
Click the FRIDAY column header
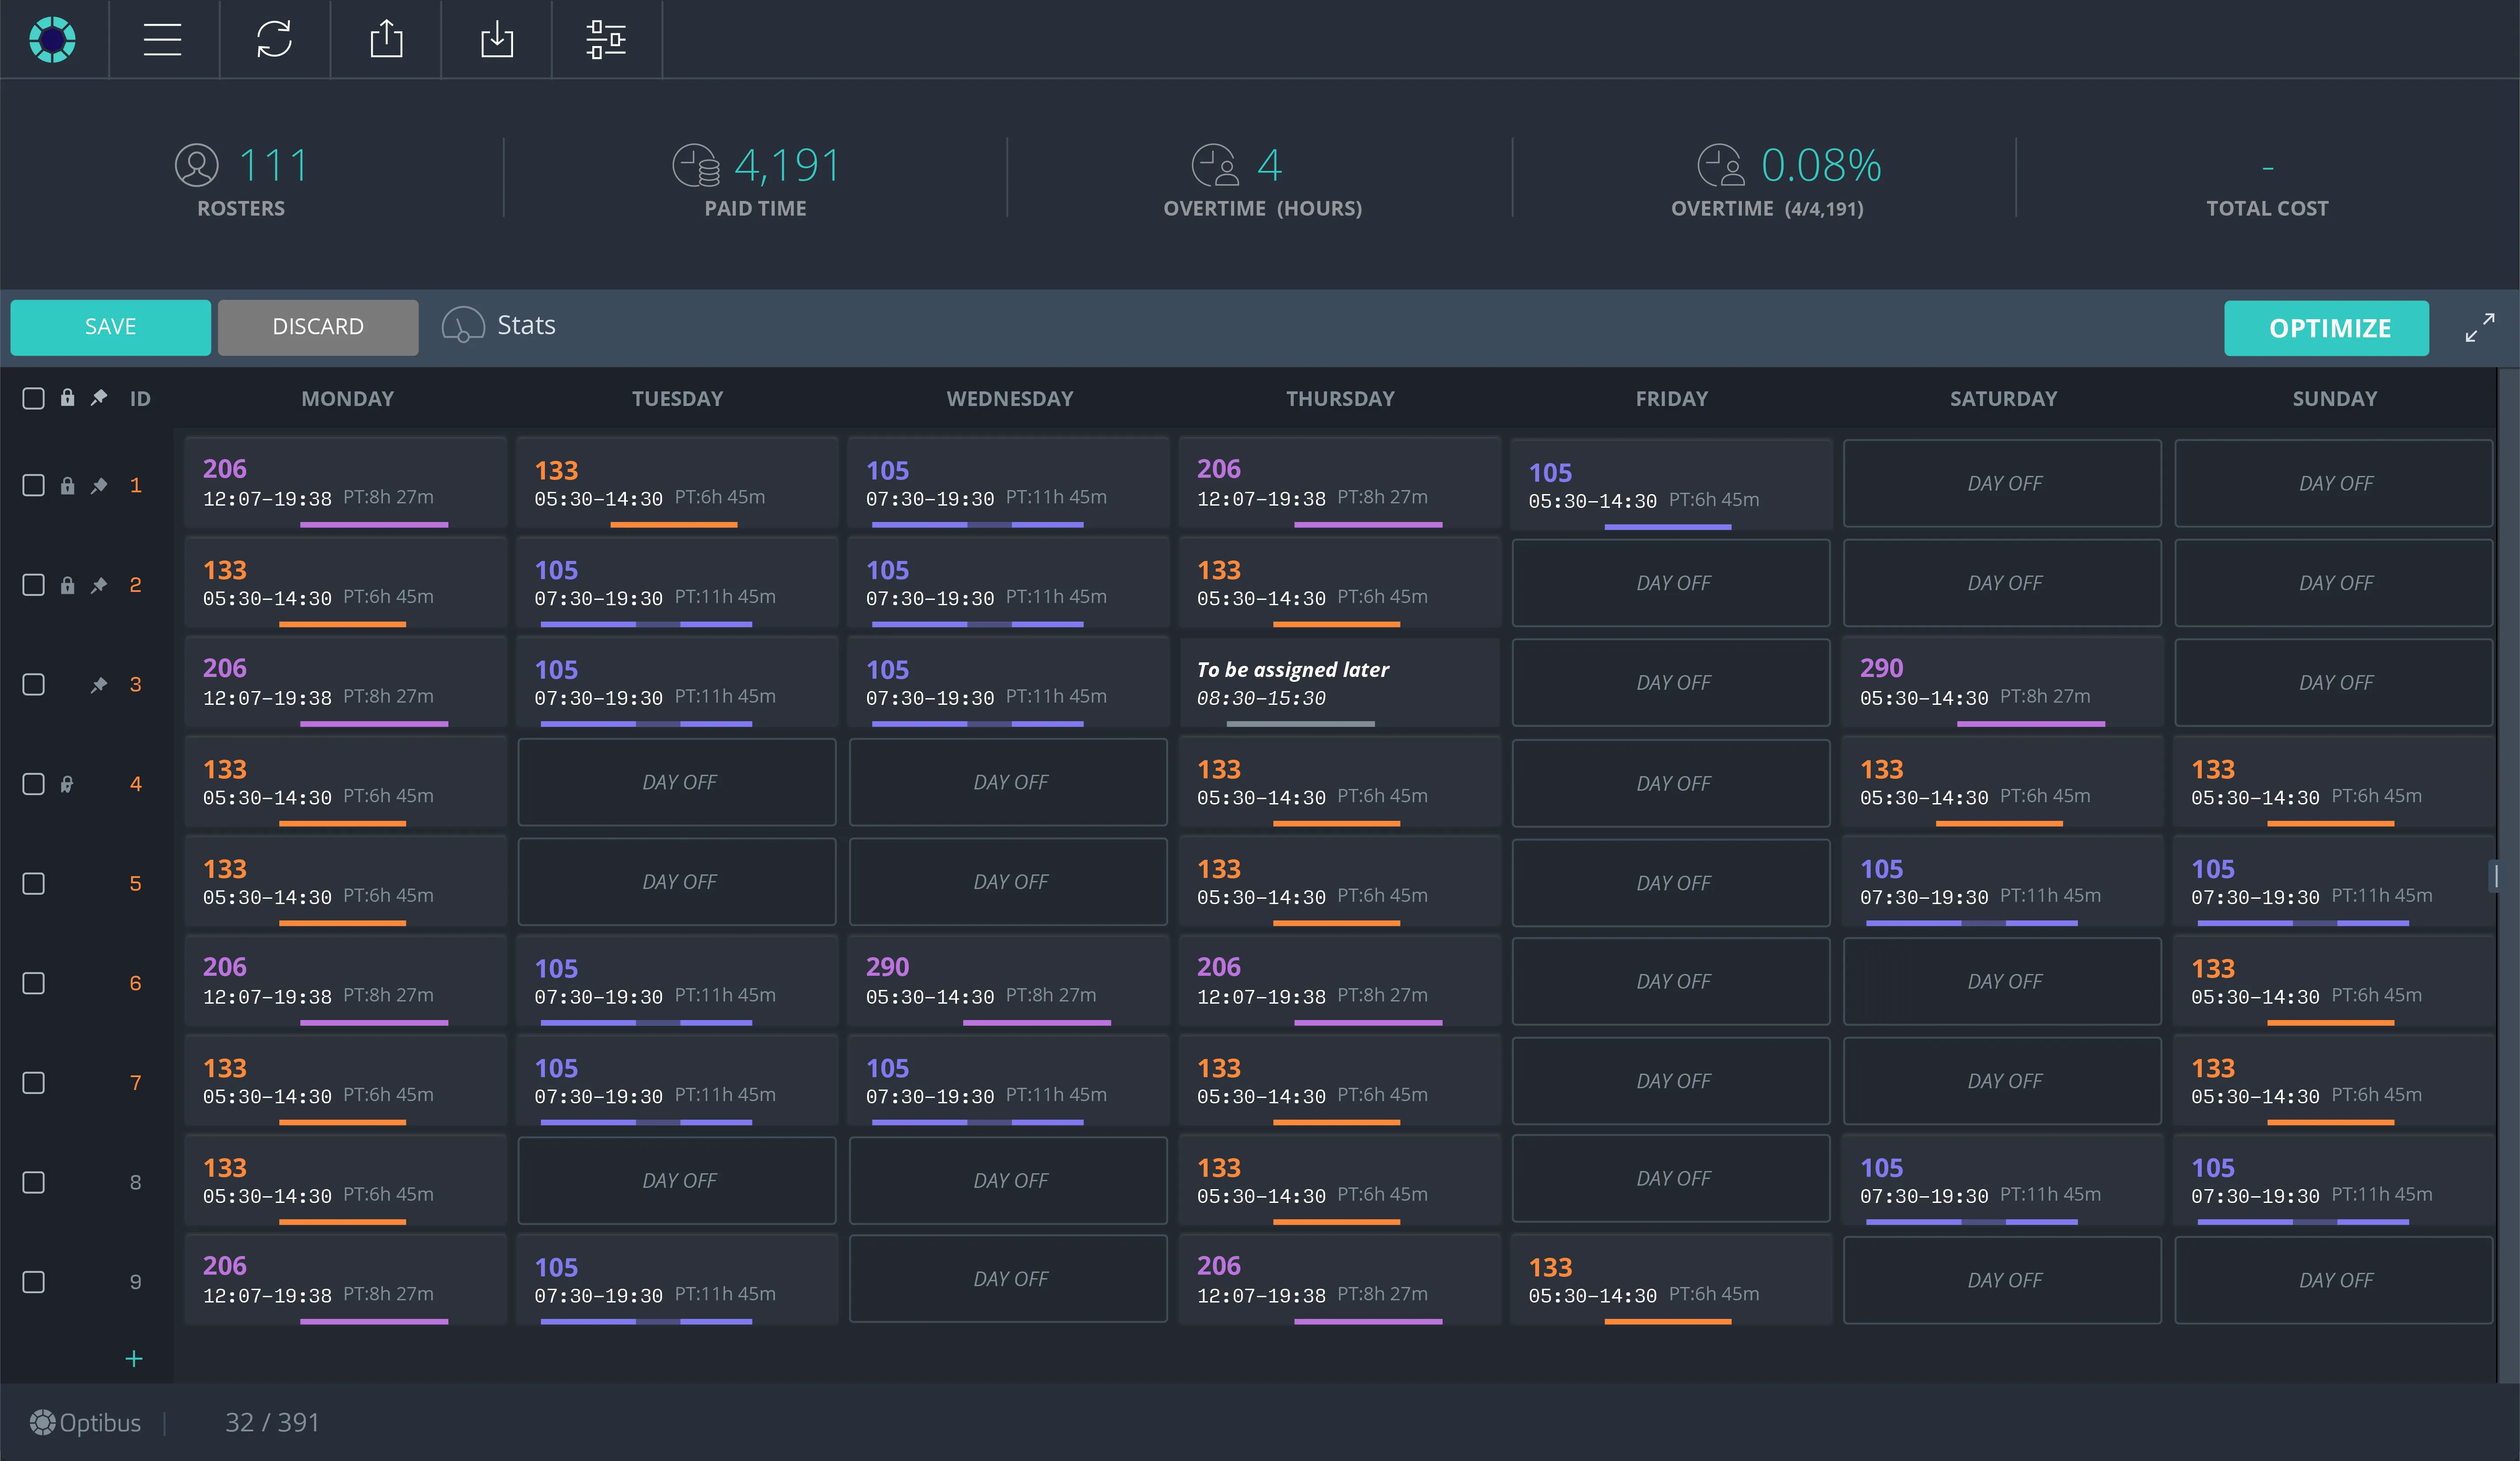click(x=1672, y=398)
